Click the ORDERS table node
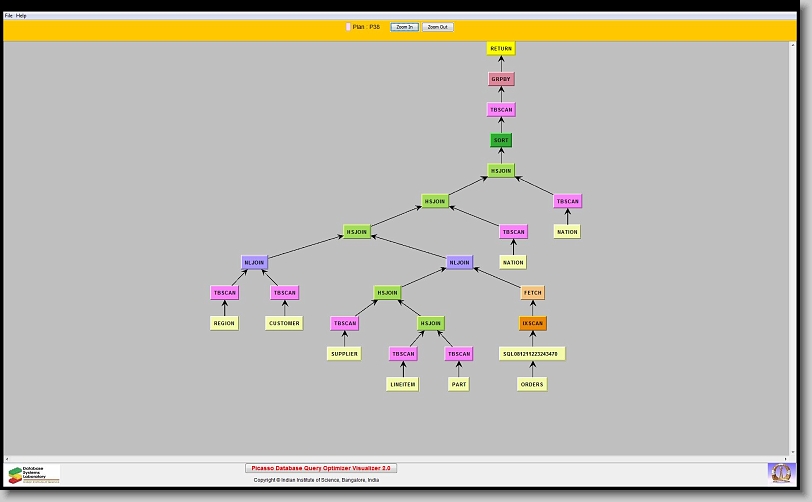The height and width of the screenshot is (502, 812). pyautogui.click(x=532, y=384)
